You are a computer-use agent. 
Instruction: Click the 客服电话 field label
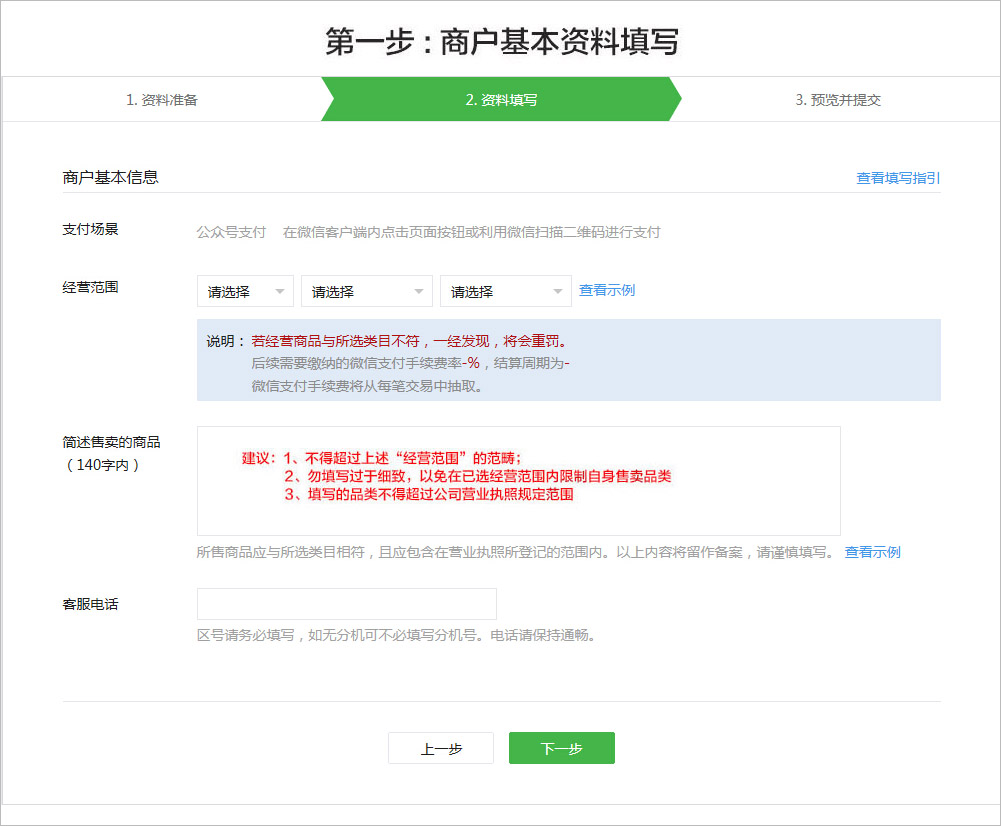91,604
